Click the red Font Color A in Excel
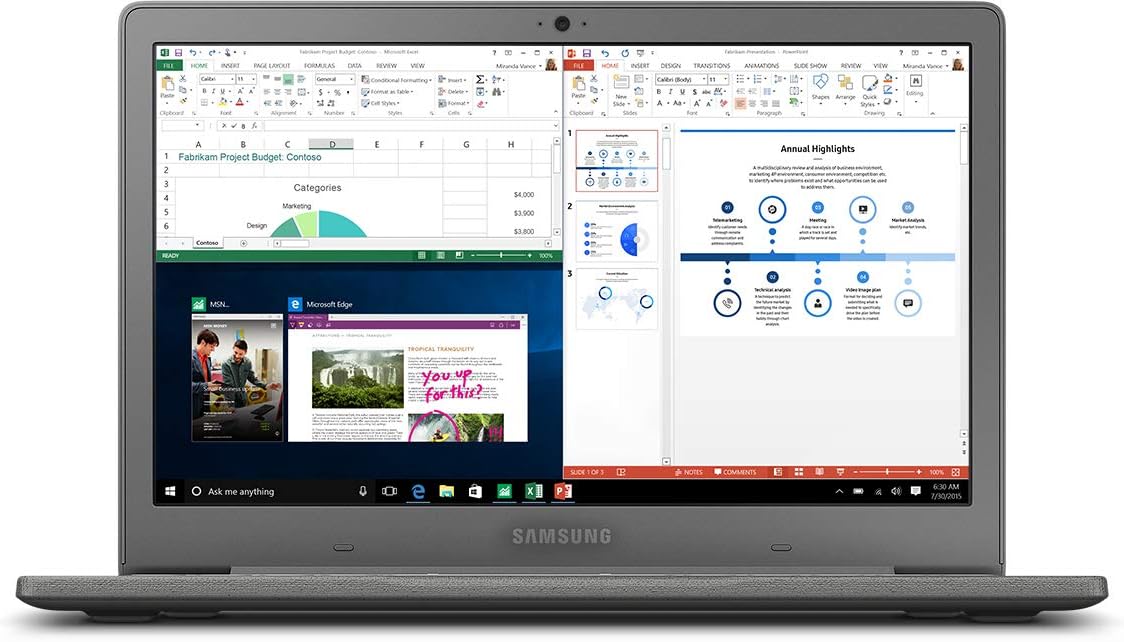1124x642 pixels. click(239, 102)
